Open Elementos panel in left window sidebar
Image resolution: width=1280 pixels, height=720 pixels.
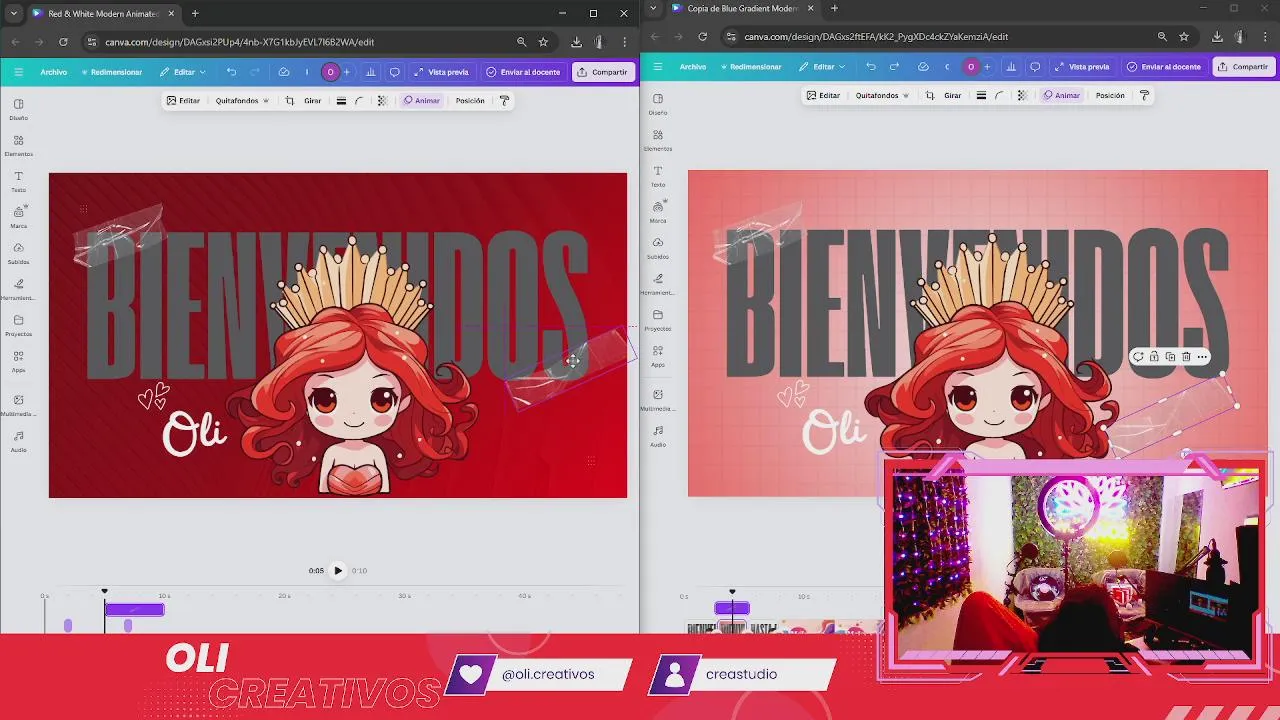click(x=18, y=145)
